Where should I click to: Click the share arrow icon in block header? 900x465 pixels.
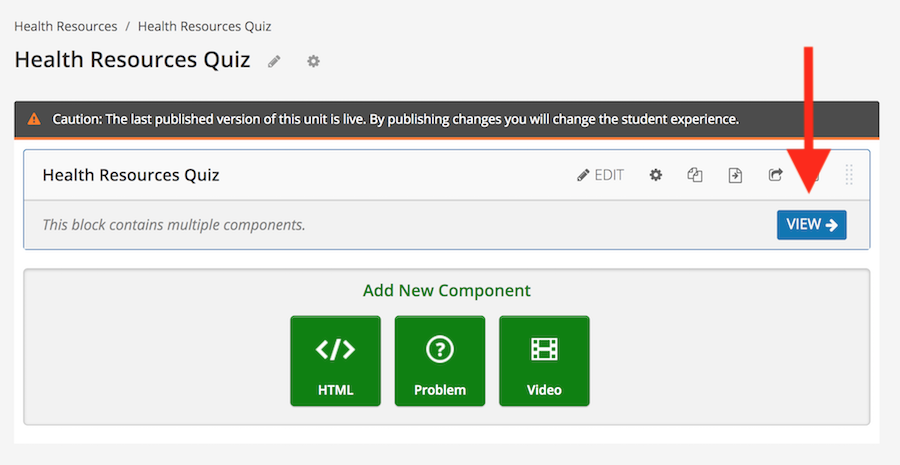click(775, 175)
